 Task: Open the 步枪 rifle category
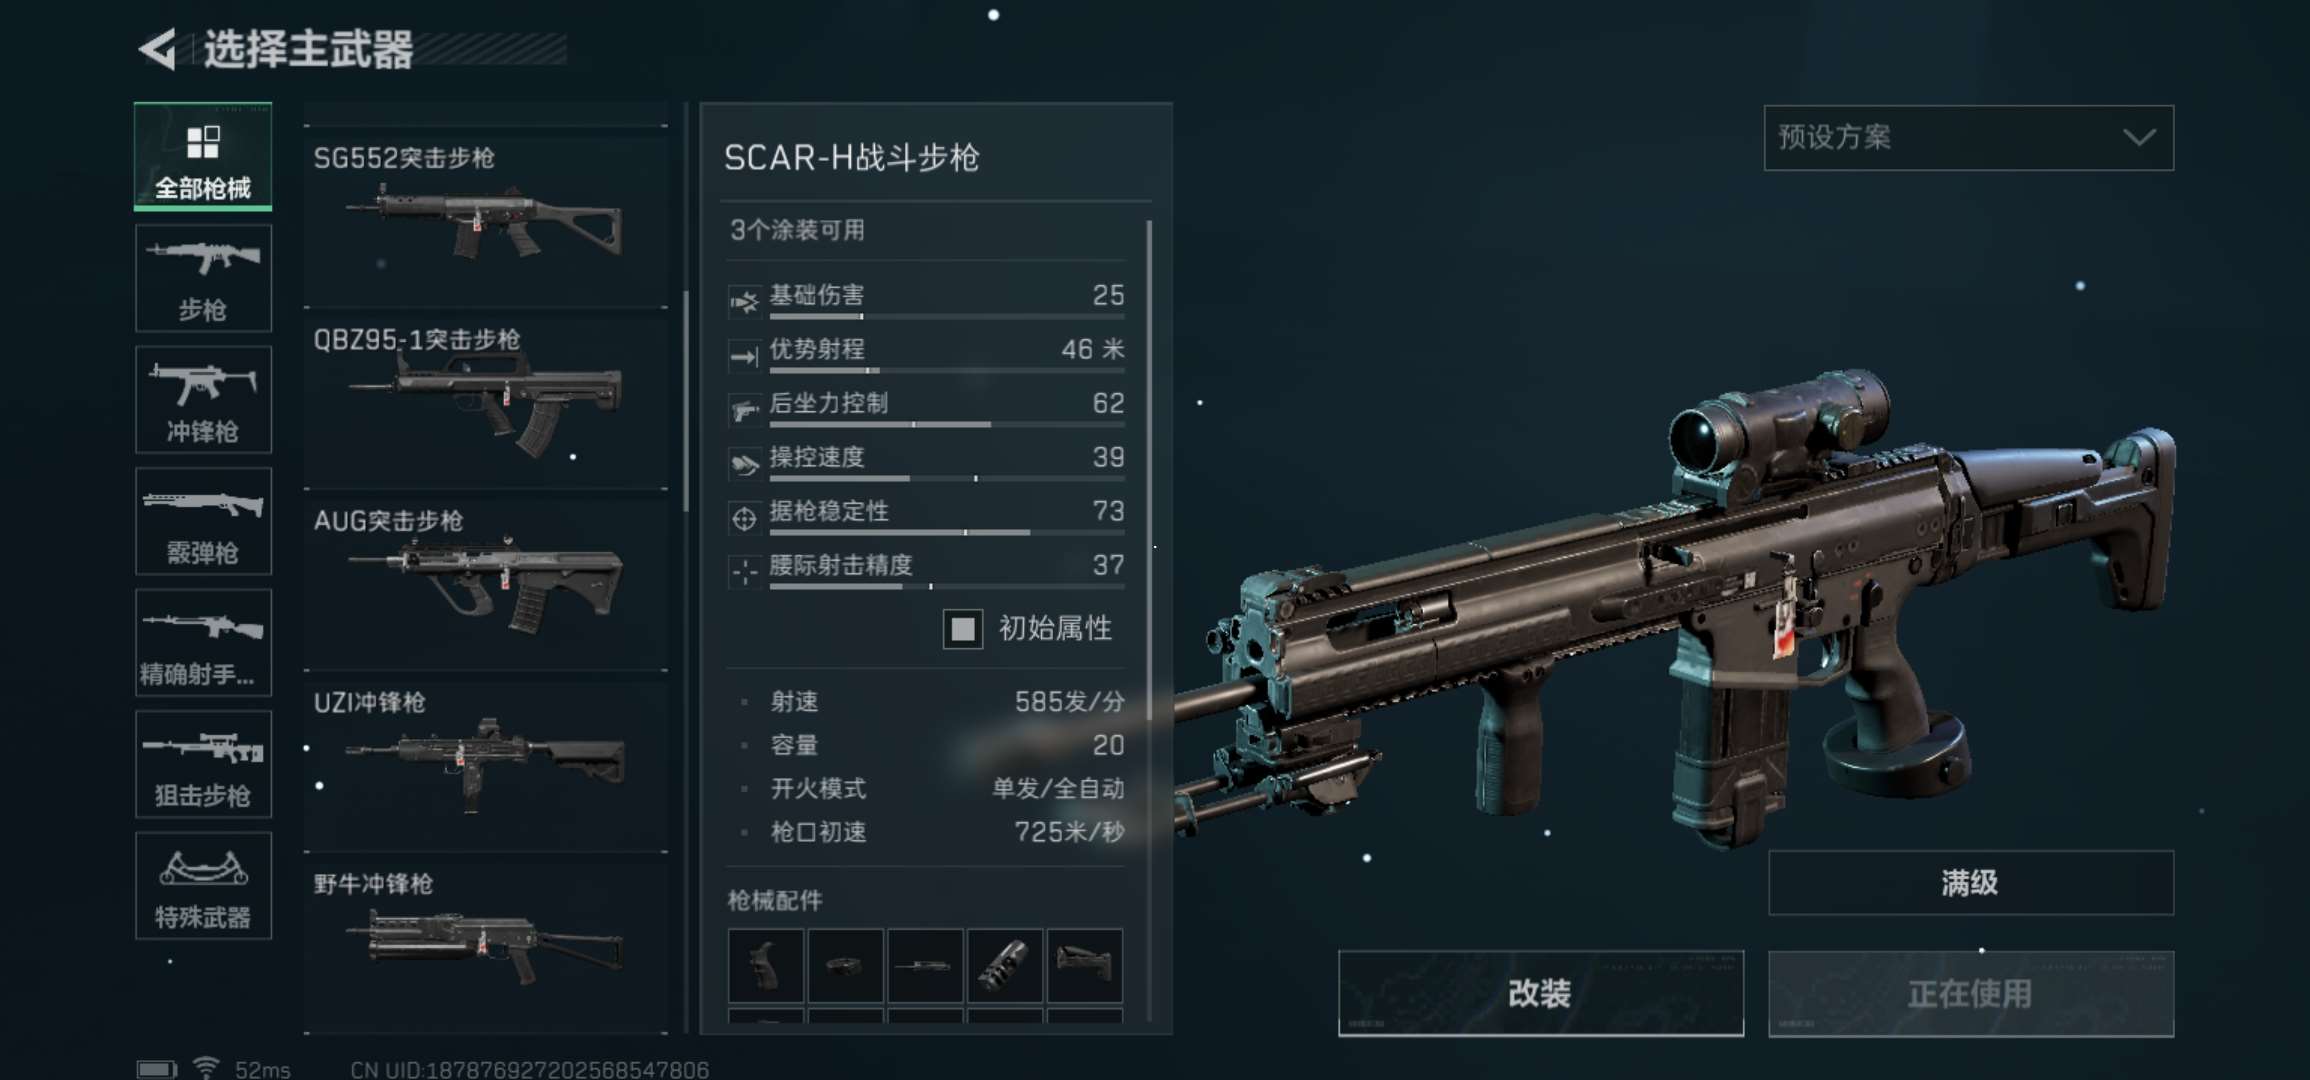203,278
